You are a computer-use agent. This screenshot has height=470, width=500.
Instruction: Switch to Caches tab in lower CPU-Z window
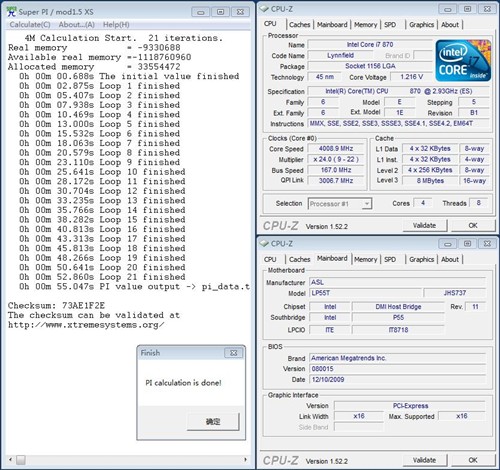click(300, 259)
